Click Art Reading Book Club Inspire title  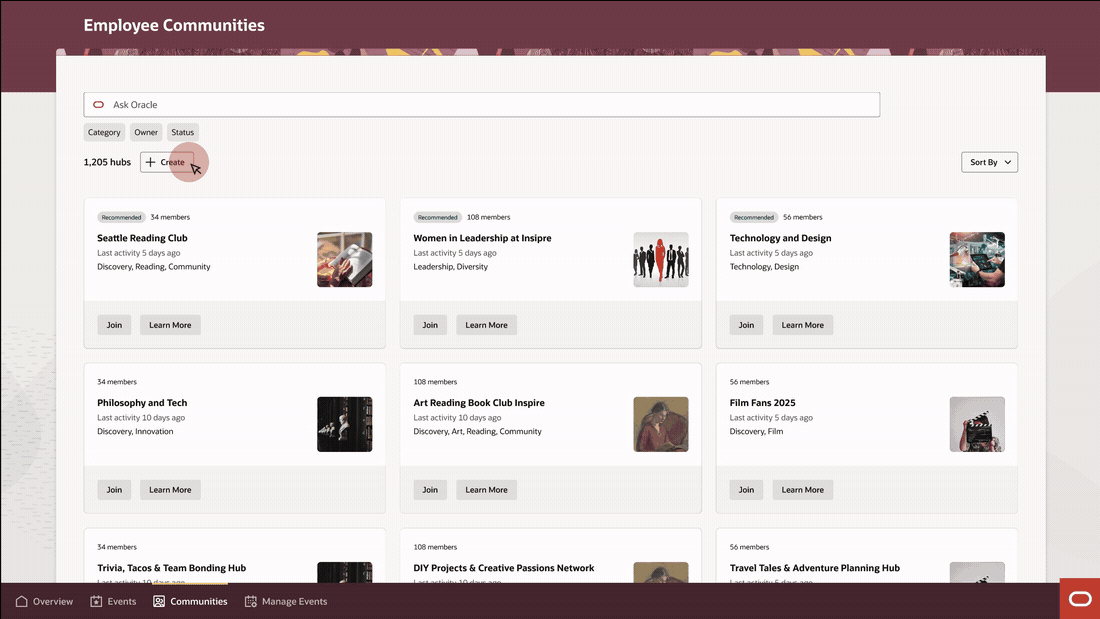pyautogui.click(x=478, y=403)
